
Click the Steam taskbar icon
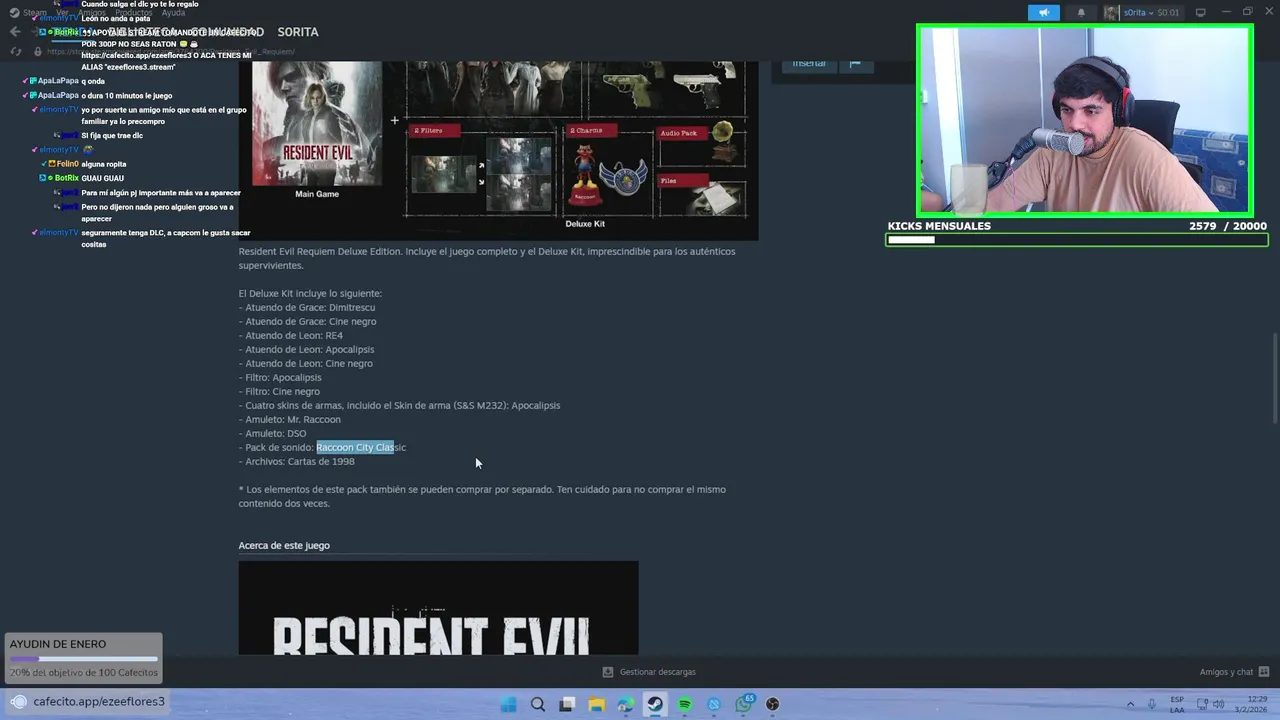click(x=655, y=704)
